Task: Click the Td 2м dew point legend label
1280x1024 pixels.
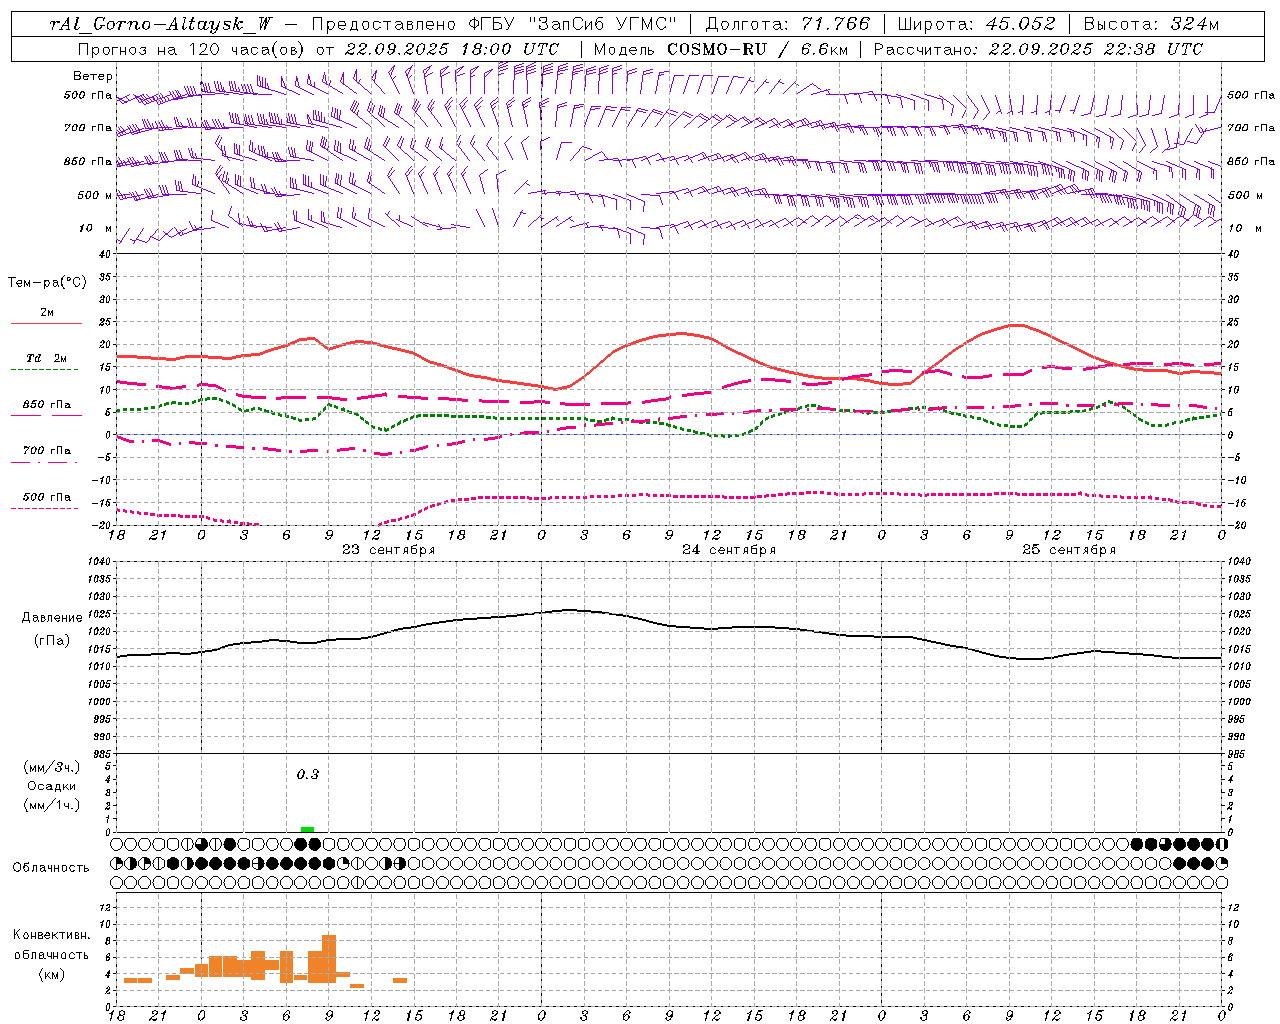Action: 46,358
